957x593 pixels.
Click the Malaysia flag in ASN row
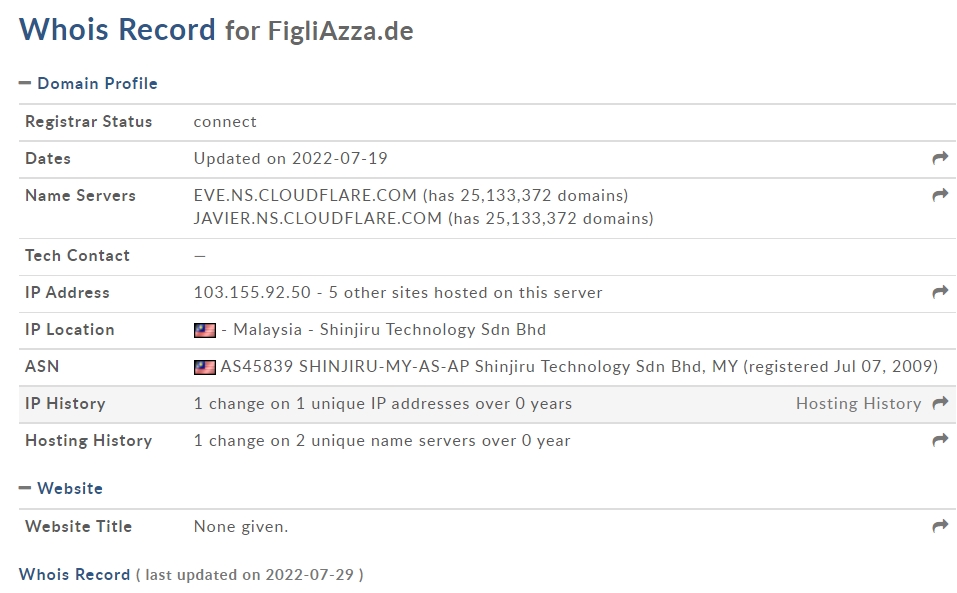click(204, 367)
